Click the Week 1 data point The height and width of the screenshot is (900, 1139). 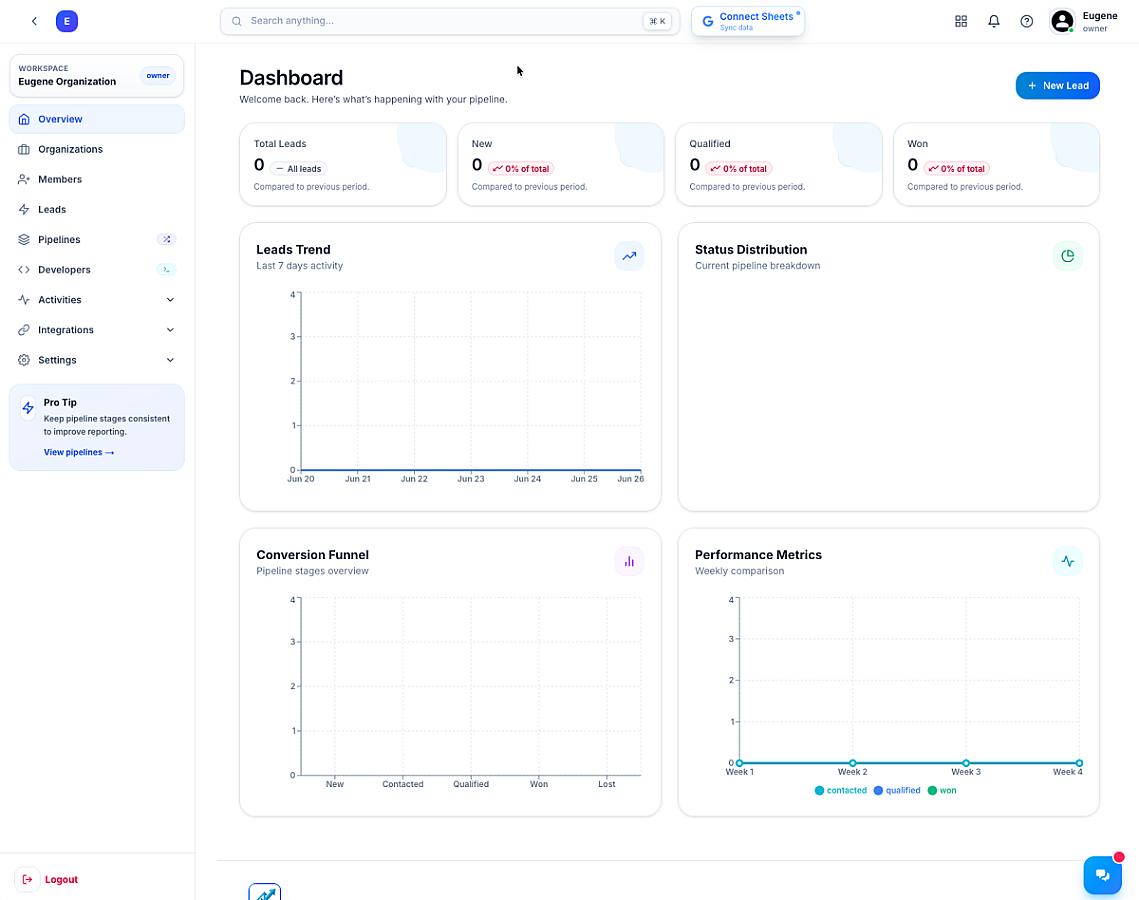point(739,763)
